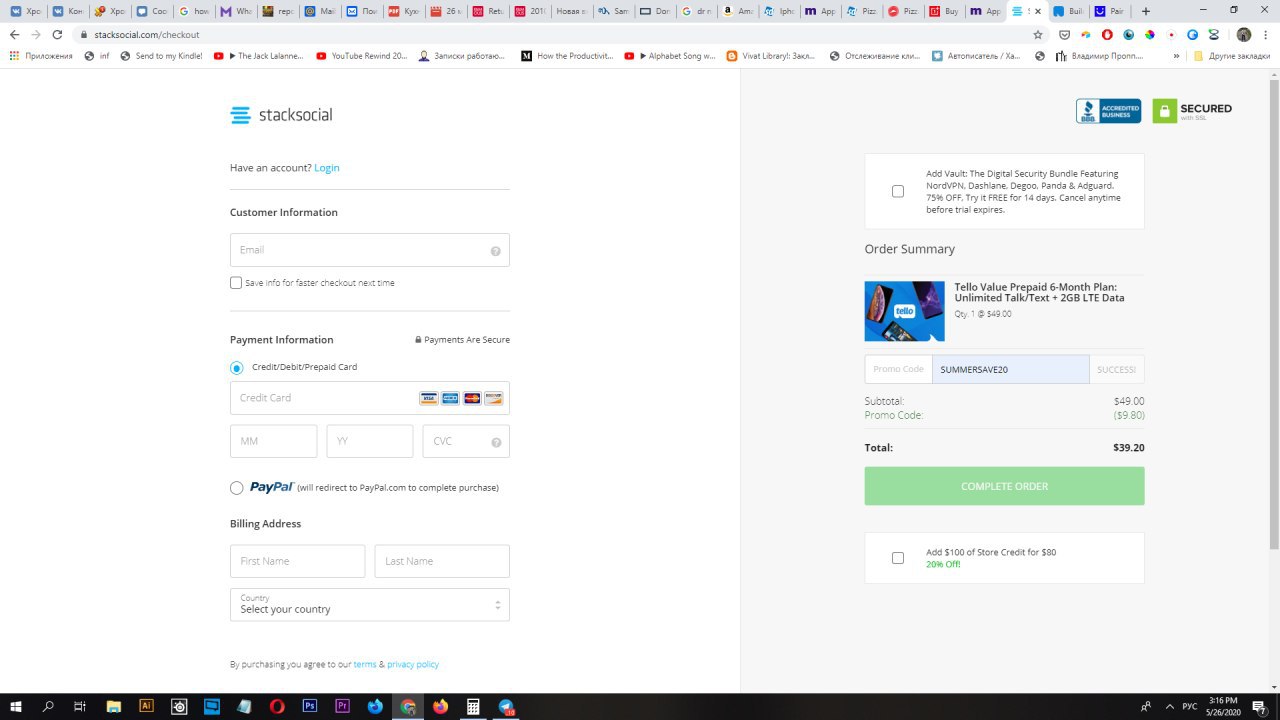Click the Complete Order button
Viewport: 1280px width, 720px height.
pos(1004,486)
